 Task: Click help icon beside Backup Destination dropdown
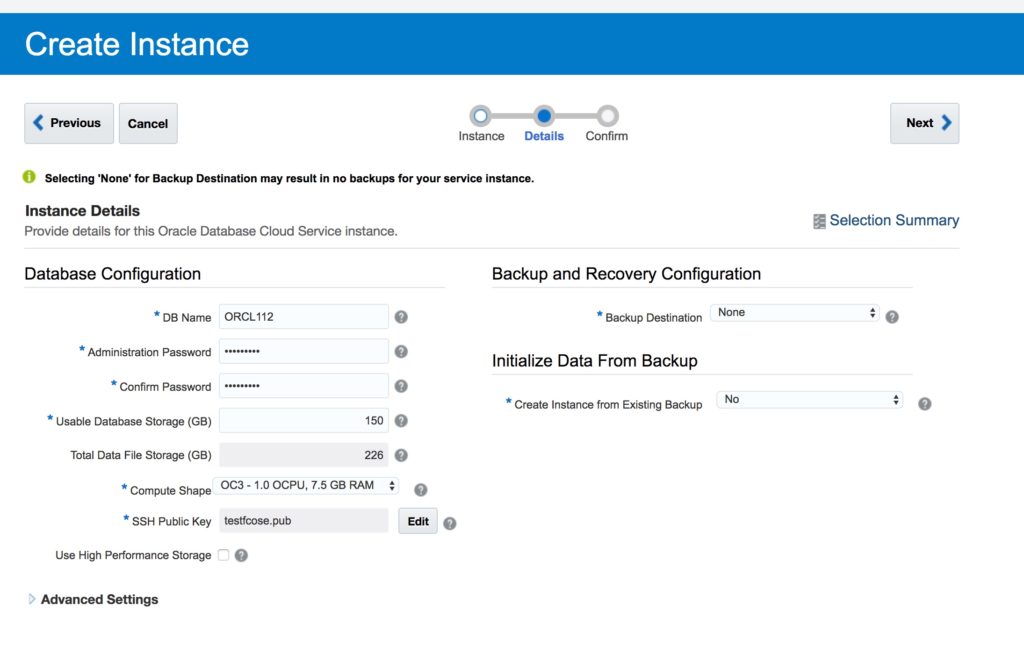(x=892, y=317)
